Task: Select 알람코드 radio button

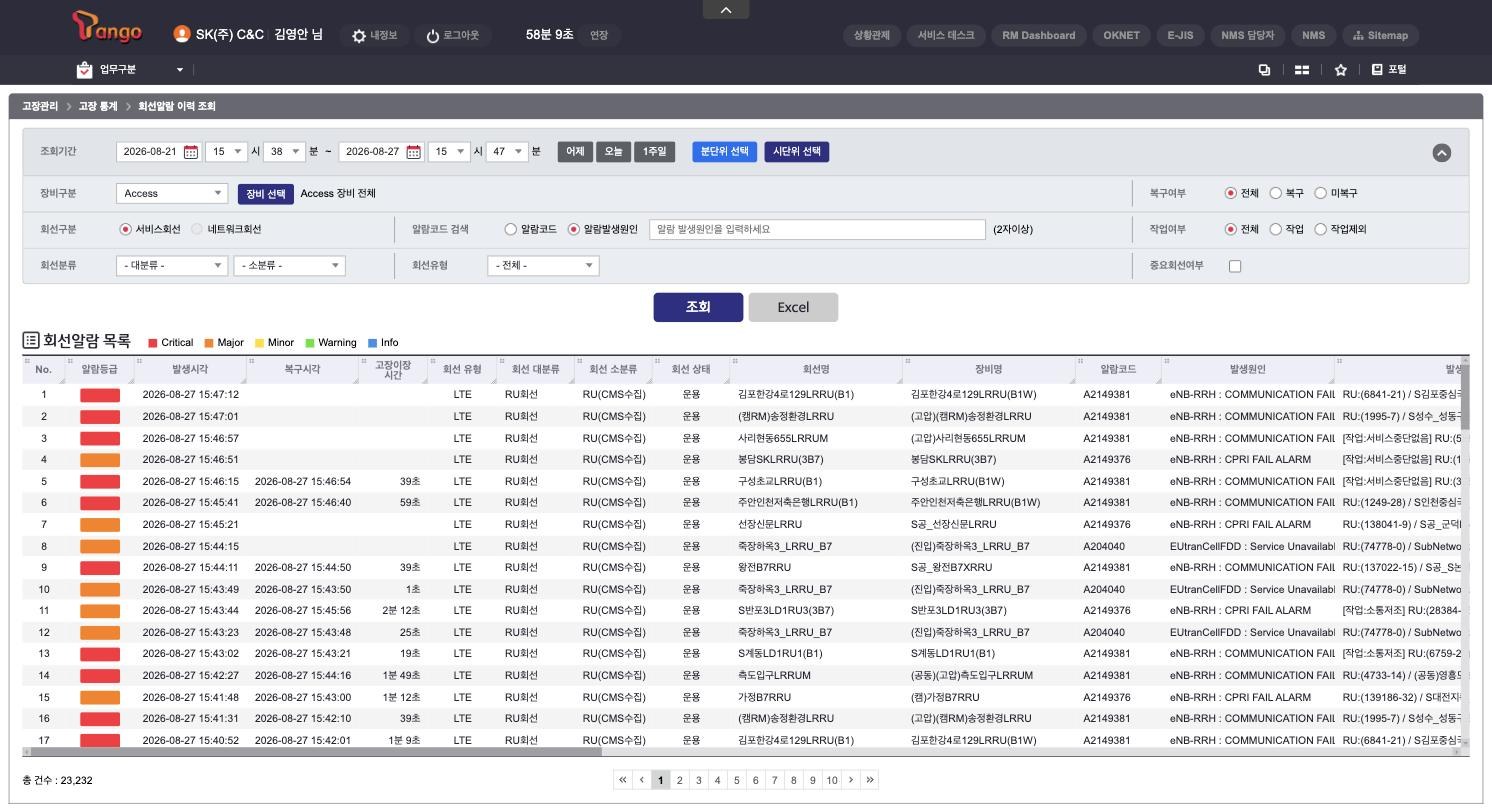Action: [x=511, y=229]
